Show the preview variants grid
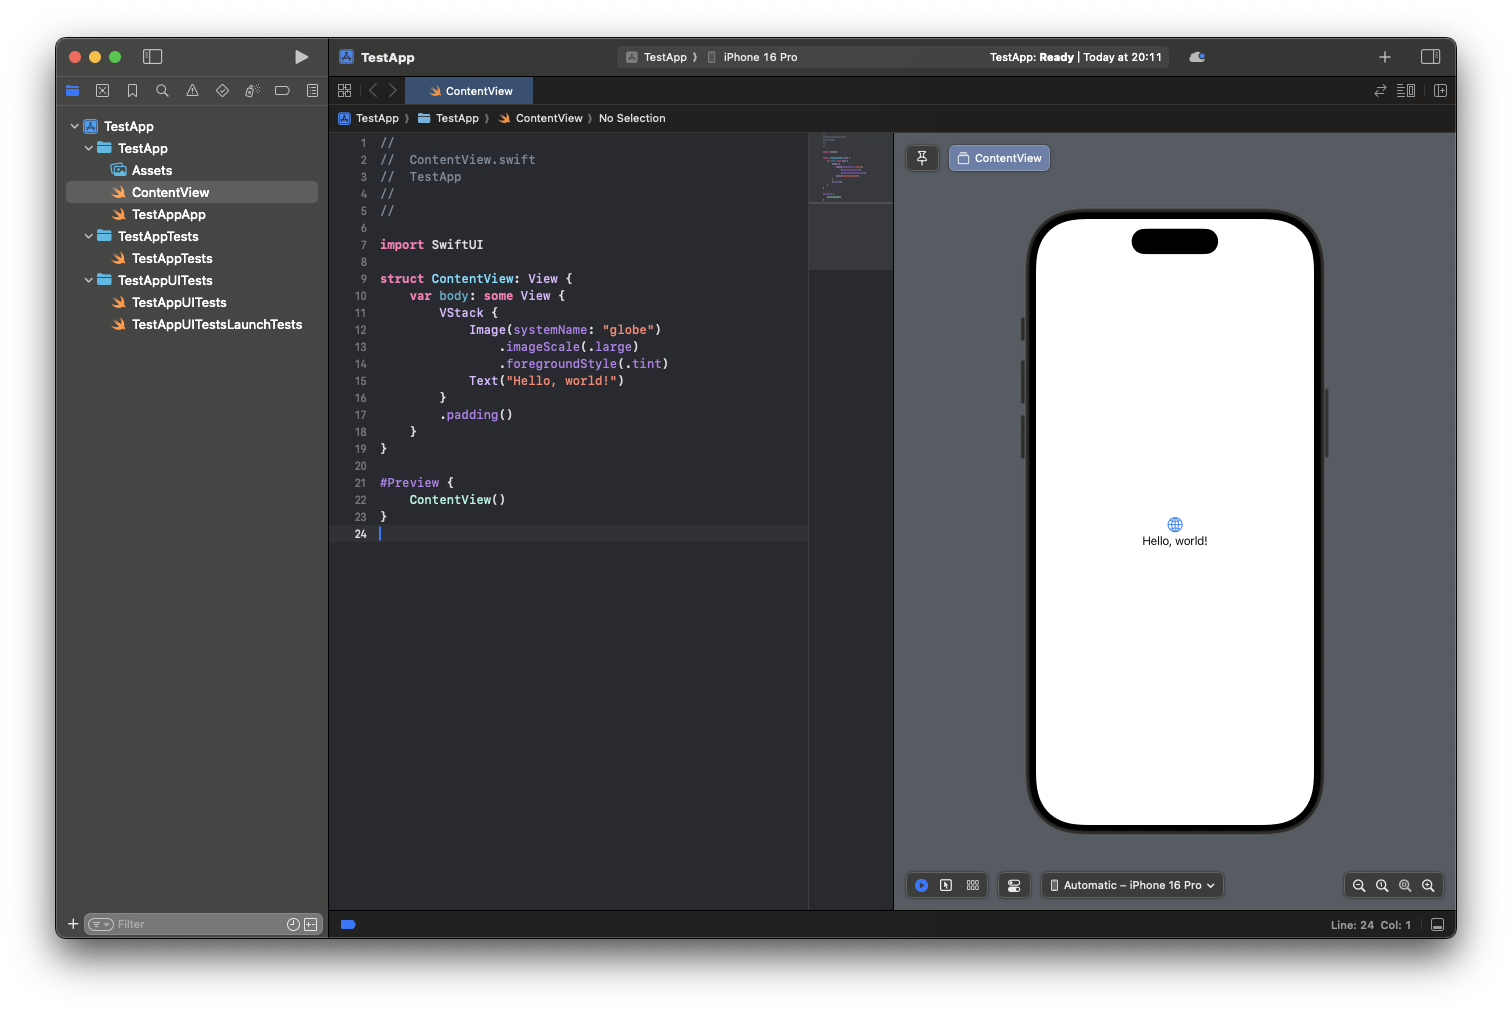This screenshot has width=1512, height=1012. tap(972, 885)
